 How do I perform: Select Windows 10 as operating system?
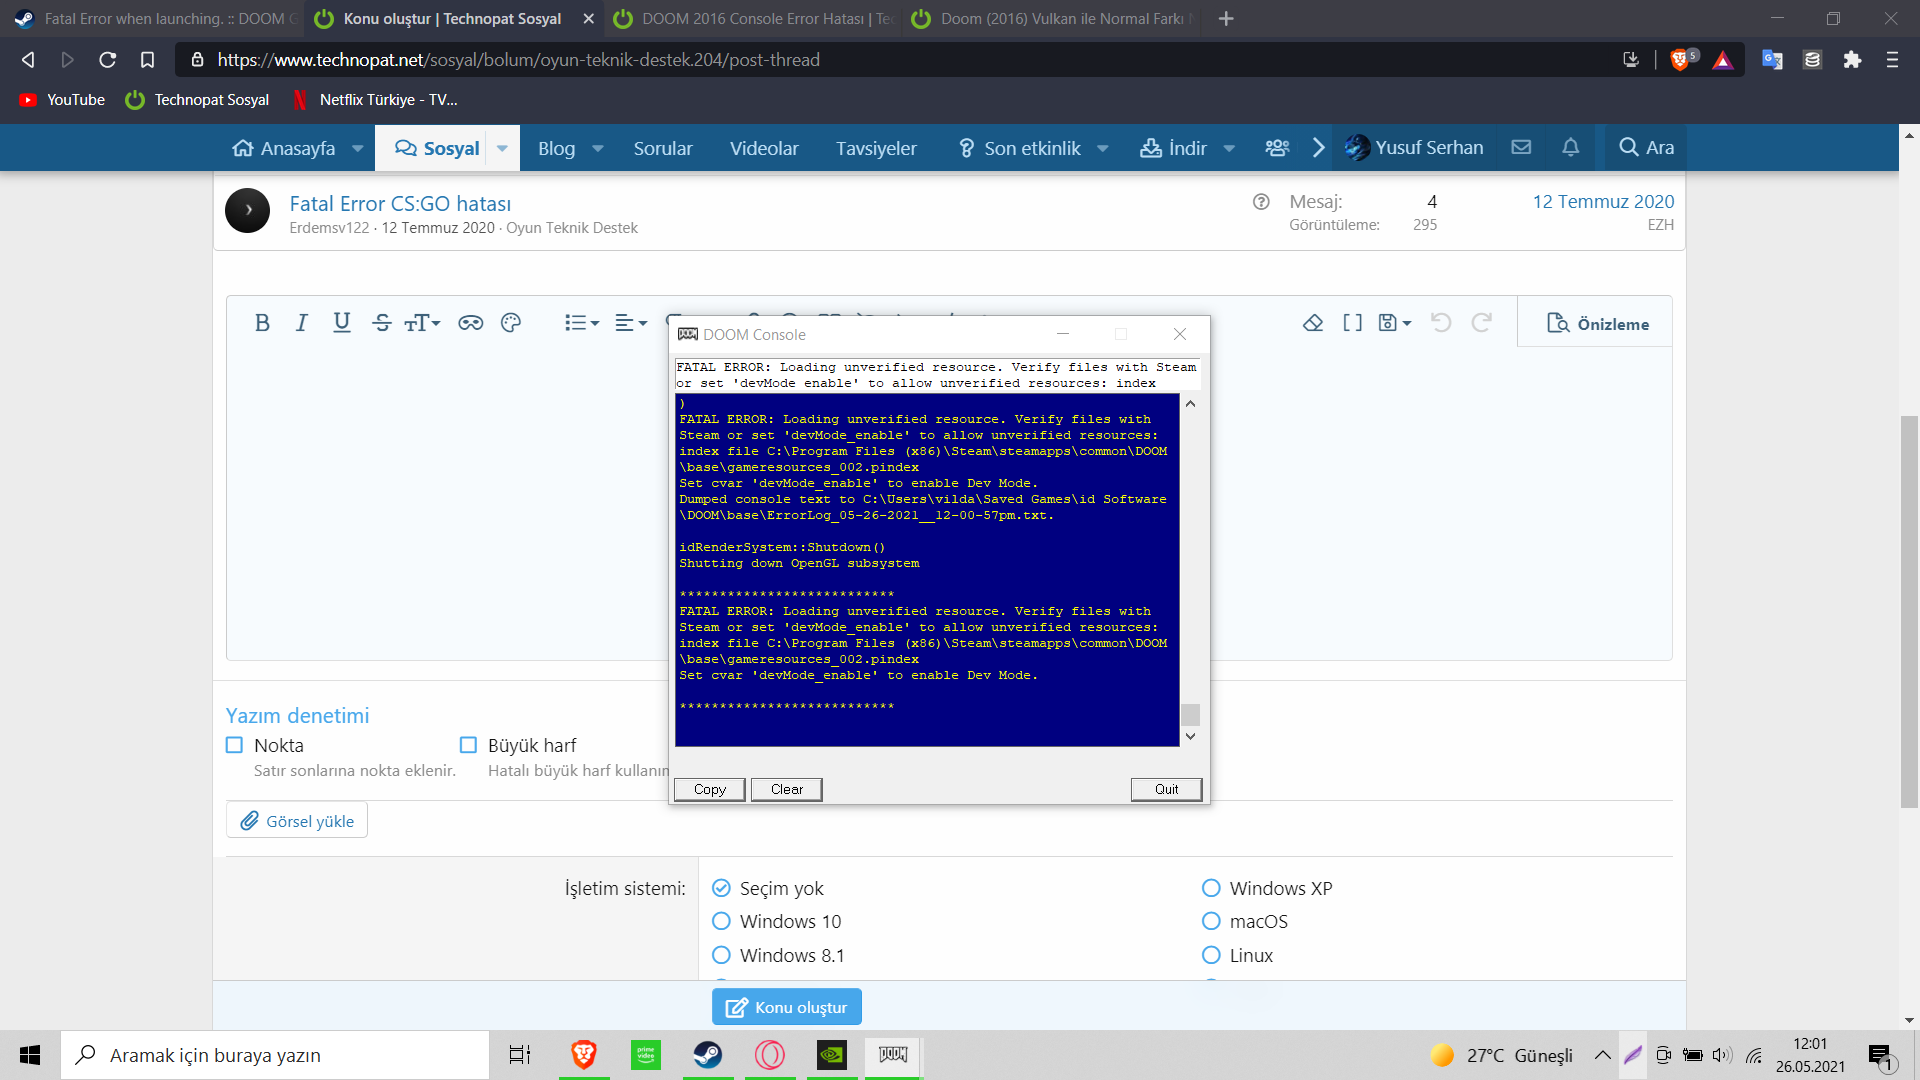click(x=721, y=921)
